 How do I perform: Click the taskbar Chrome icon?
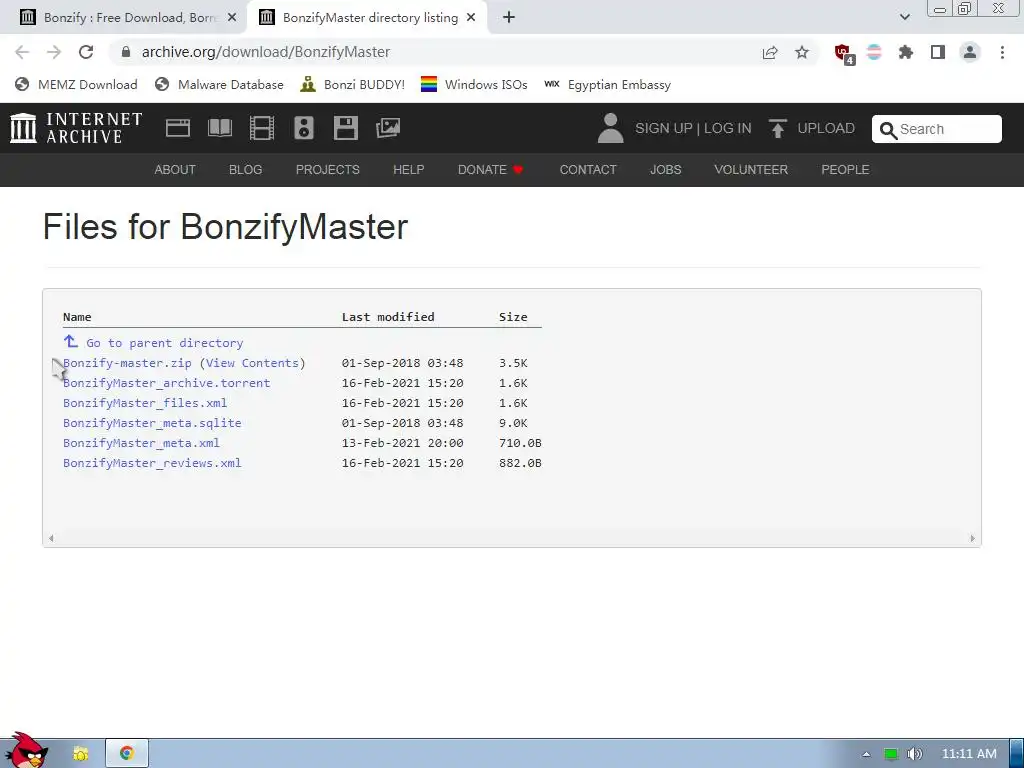(x=127, y=753)
